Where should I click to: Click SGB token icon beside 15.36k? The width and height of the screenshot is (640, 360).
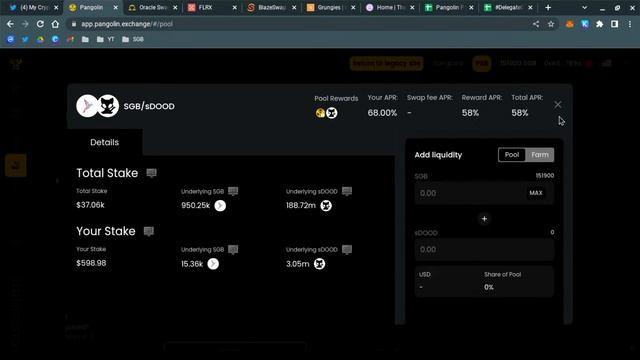click(x=213, y=264)
